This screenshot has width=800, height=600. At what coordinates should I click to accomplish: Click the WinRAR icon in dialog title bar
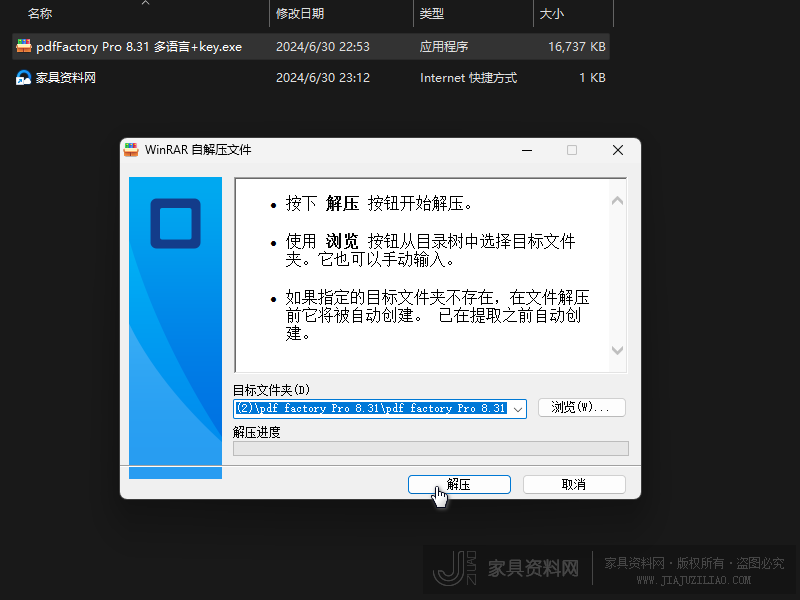[132, 149]
